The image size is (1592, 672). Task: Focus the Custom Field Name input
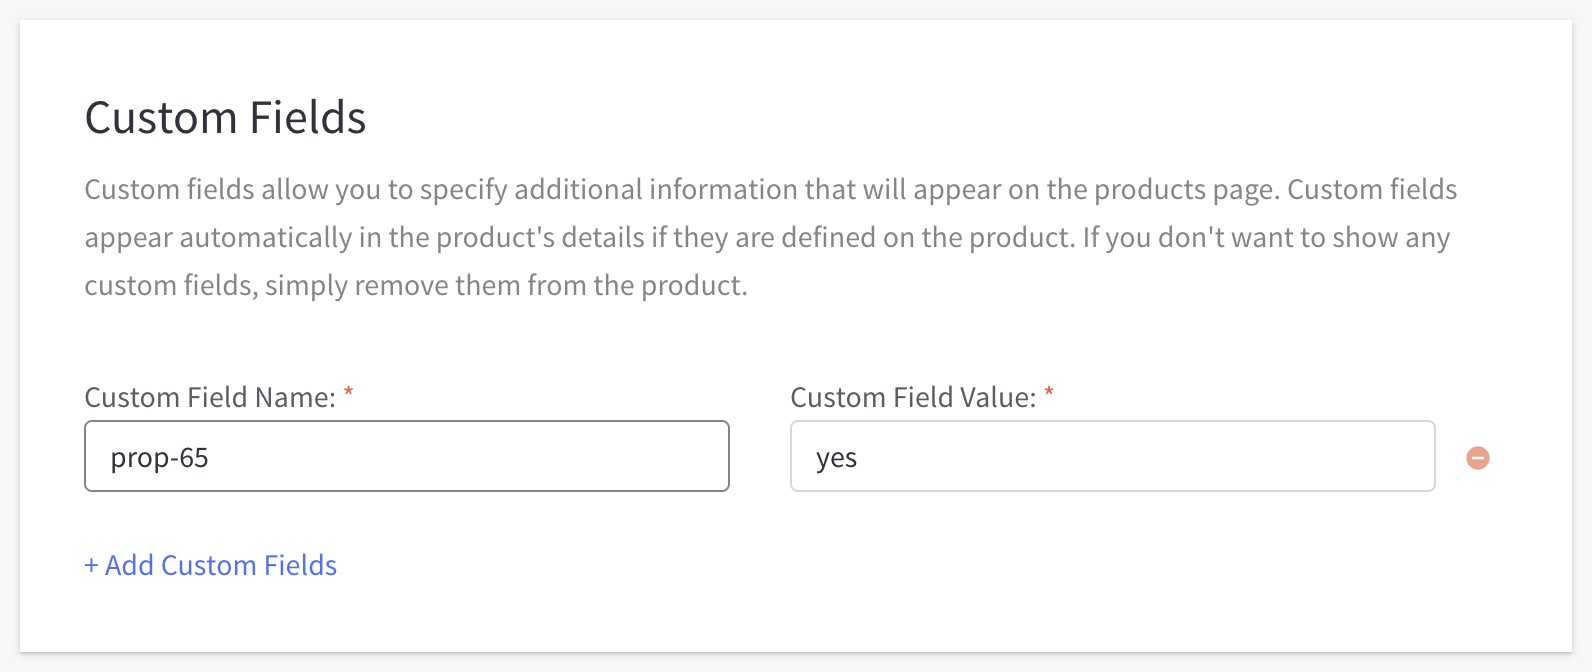406,456
